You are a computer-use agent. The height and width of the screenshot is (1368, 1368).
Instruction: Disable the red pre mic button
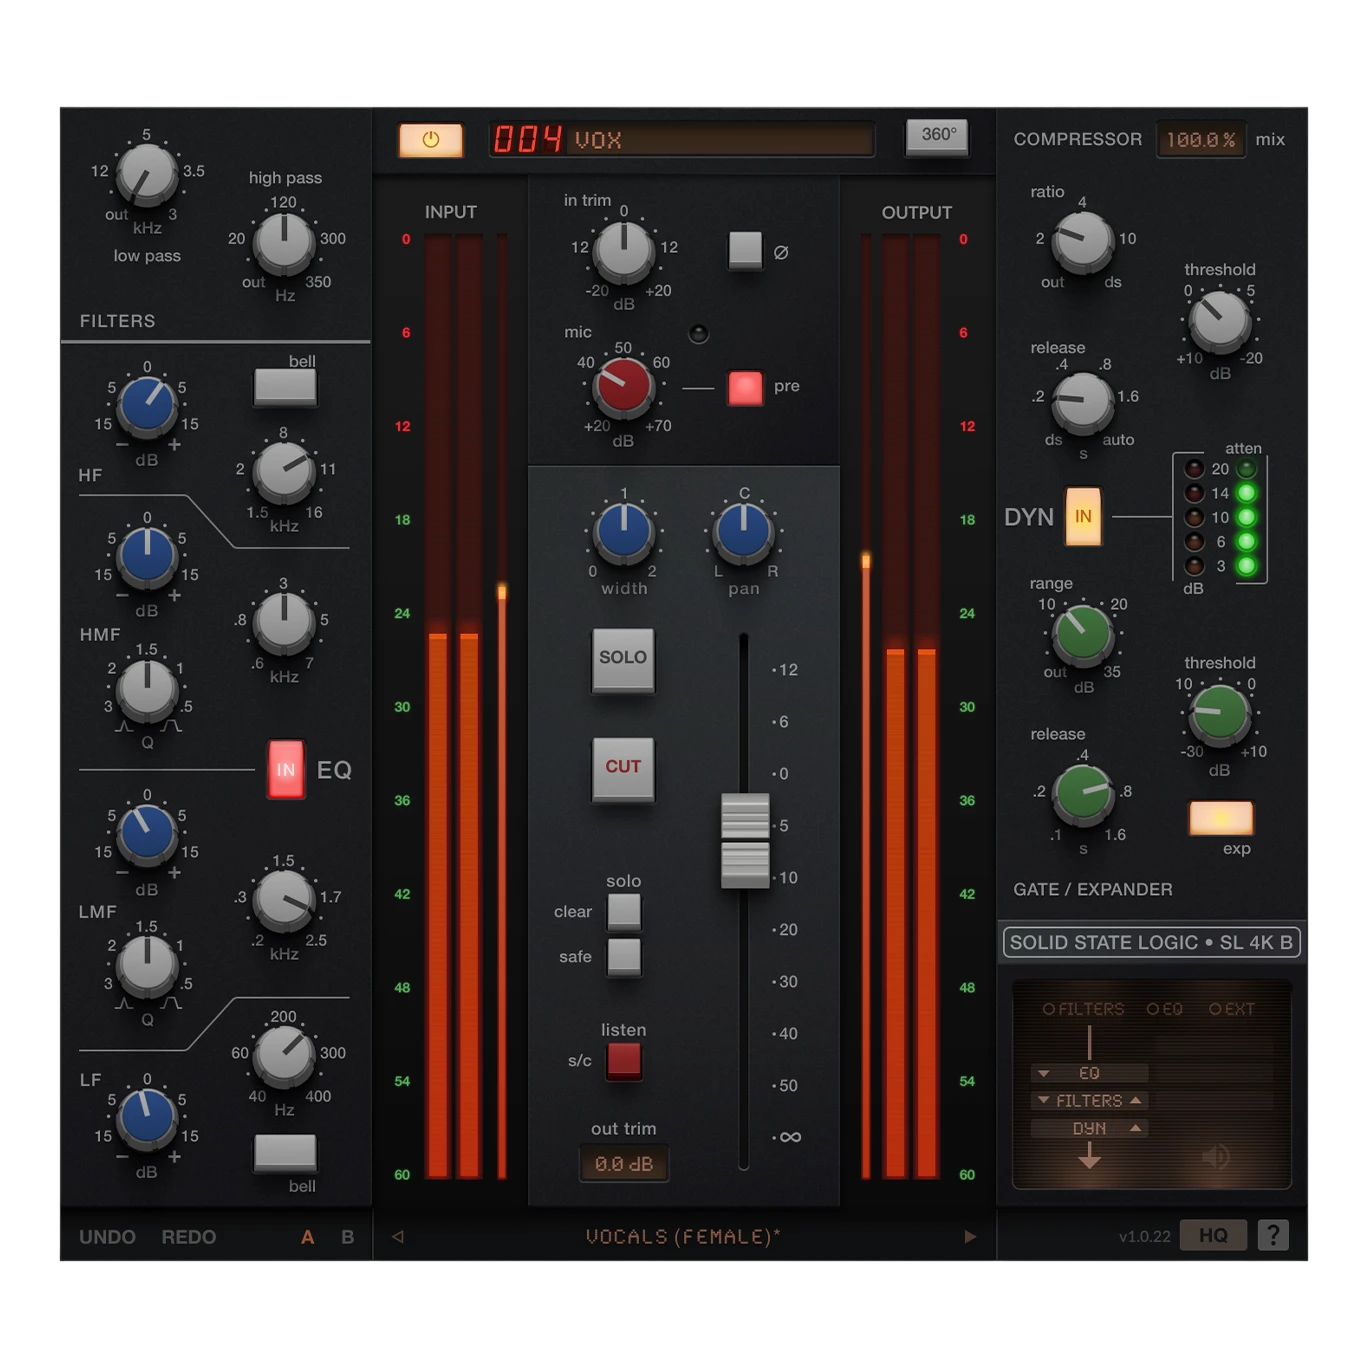tap(745, 387)
